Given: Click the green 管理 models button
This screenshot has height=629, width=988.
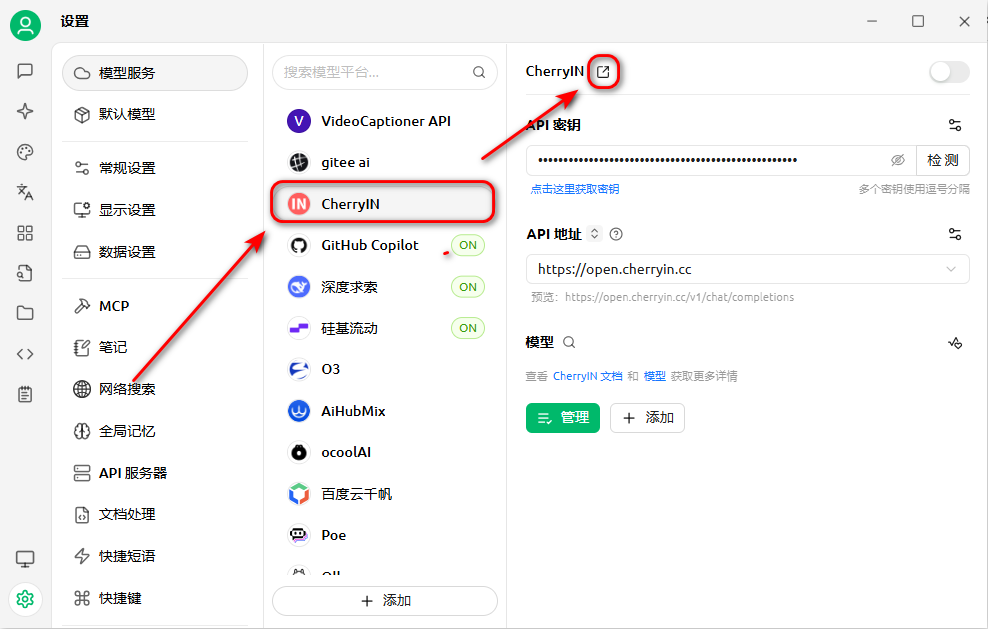Looking at the screenshot, I should pyautogui.click(x=563, y=418).
